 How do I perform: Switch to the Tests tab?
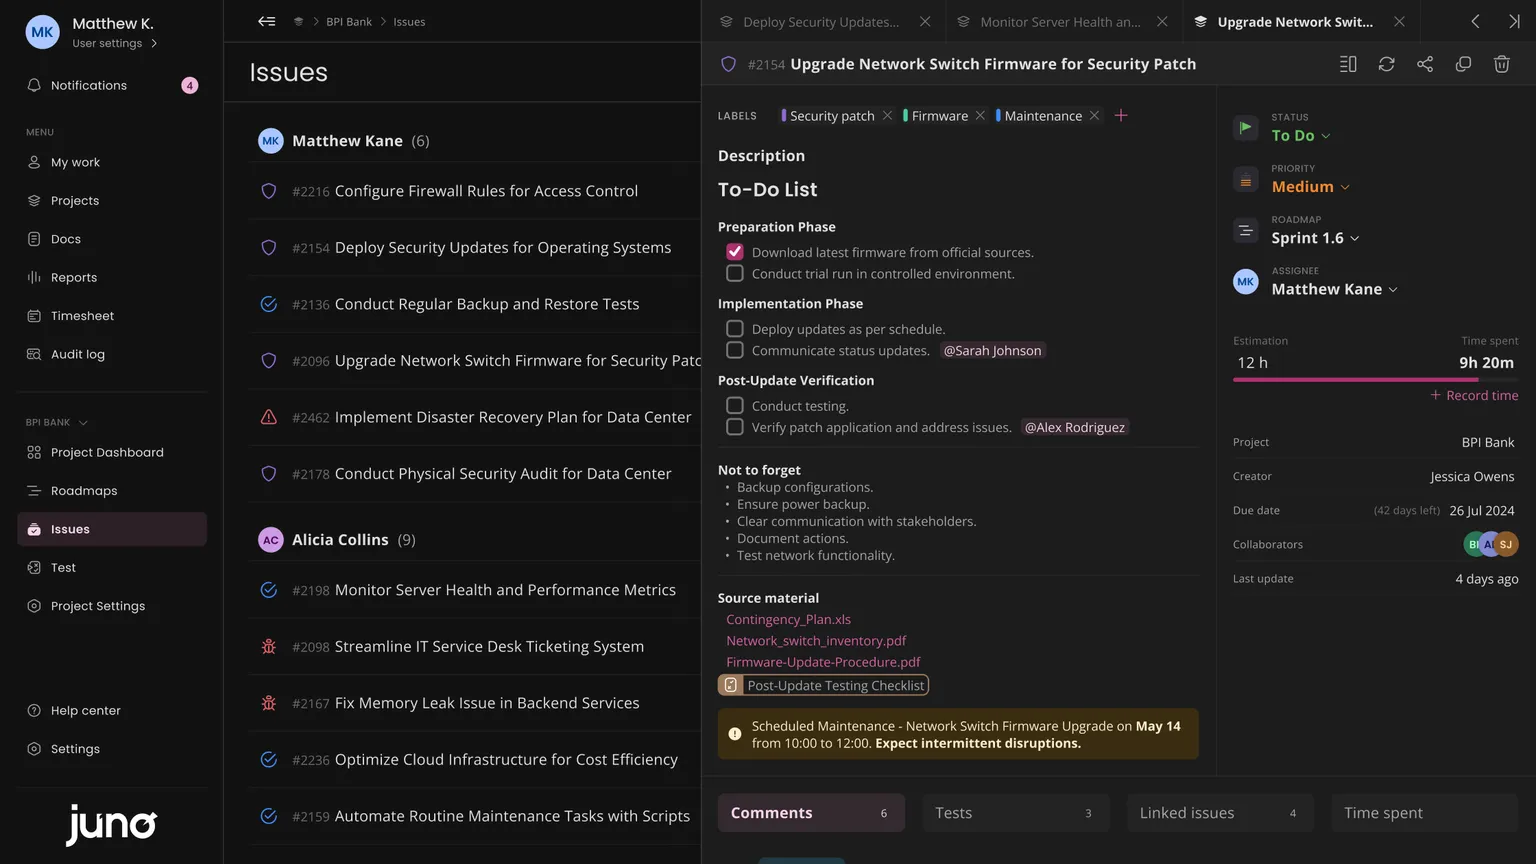[953, 812]
